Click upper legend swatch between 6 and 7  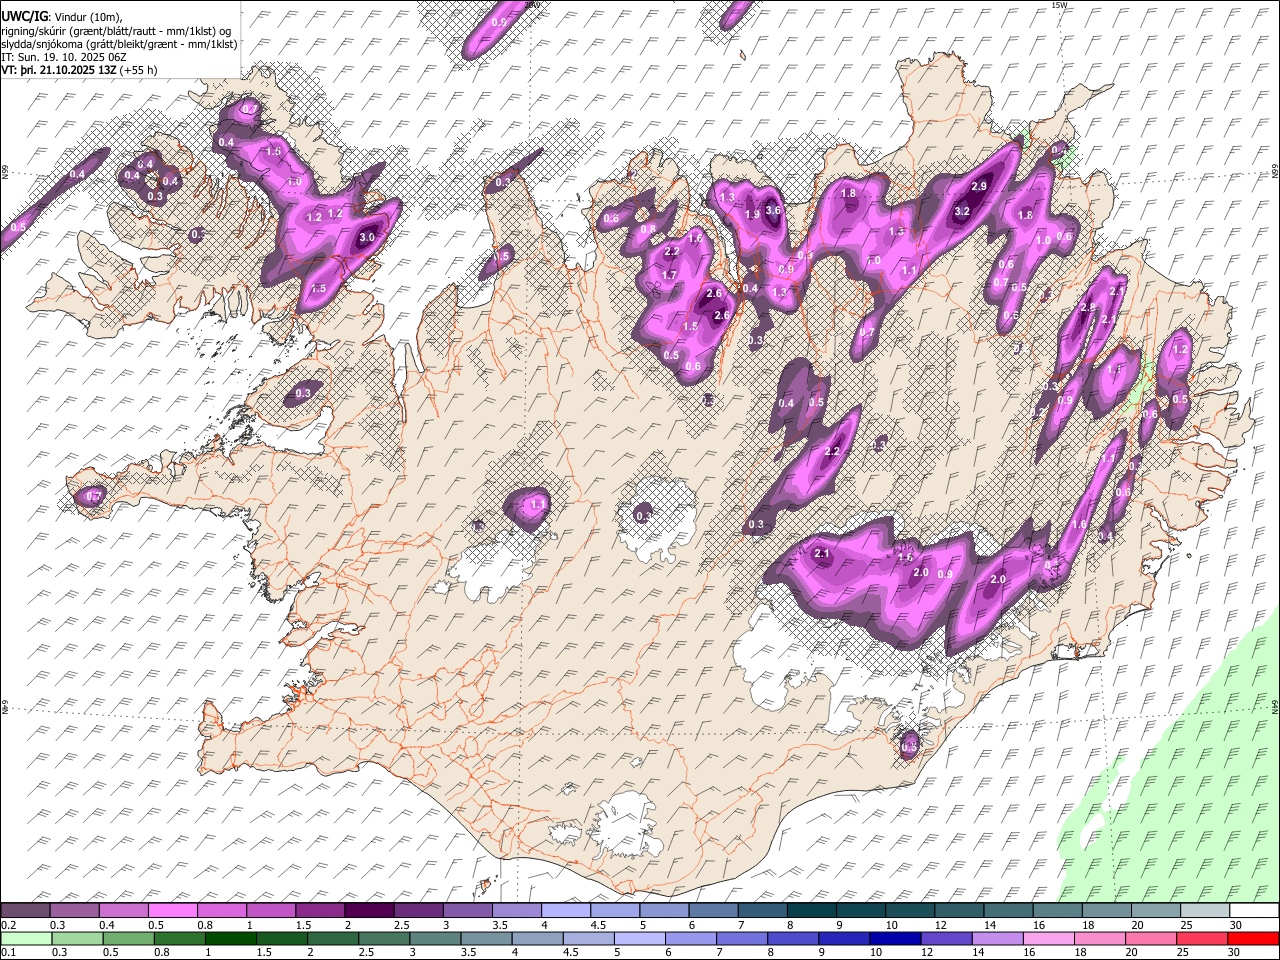[712, 911]
